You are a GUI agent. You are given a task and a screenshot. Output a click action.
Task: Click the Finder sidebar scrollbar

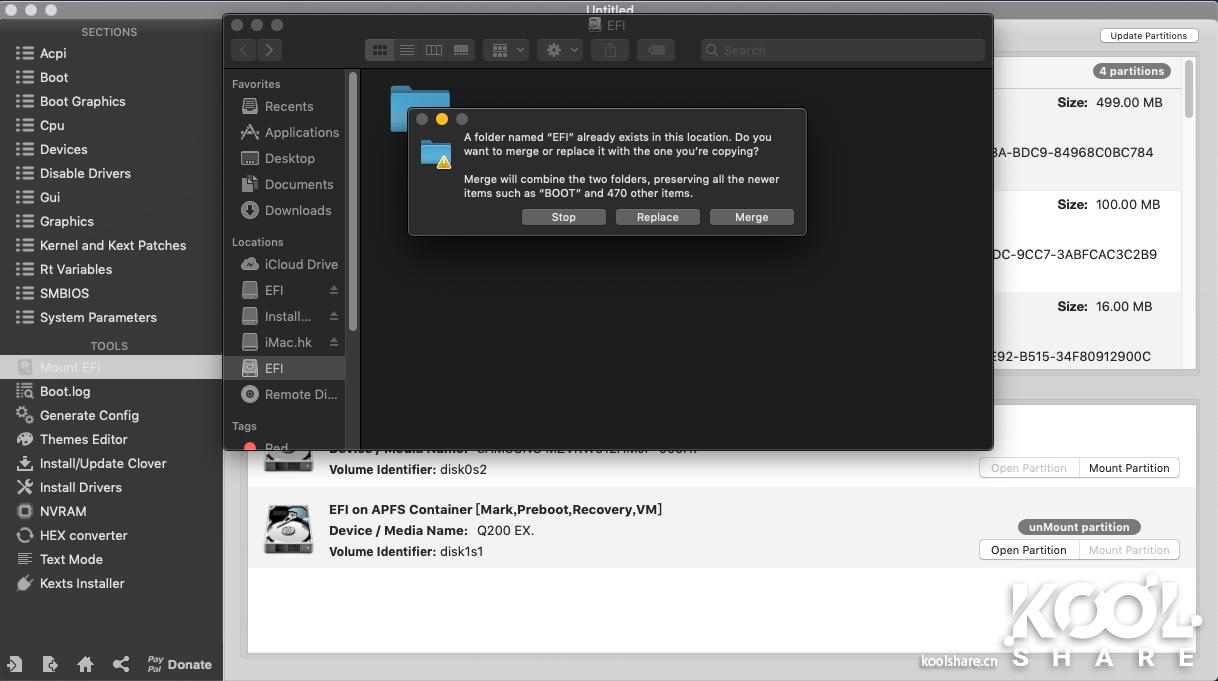353,202
